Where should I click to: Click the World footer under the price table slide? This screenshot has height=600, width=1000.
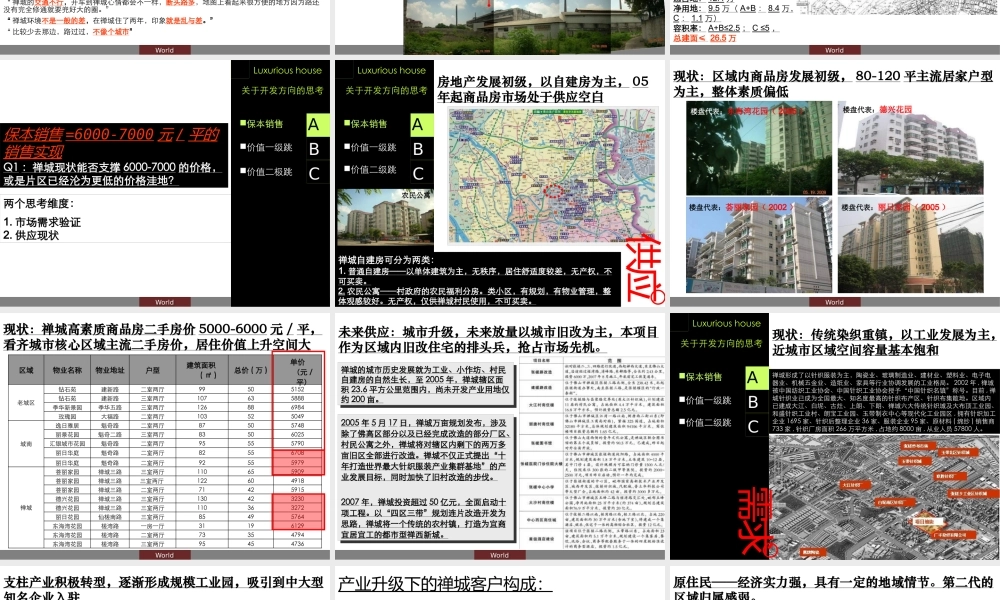[x=165, y=555]
